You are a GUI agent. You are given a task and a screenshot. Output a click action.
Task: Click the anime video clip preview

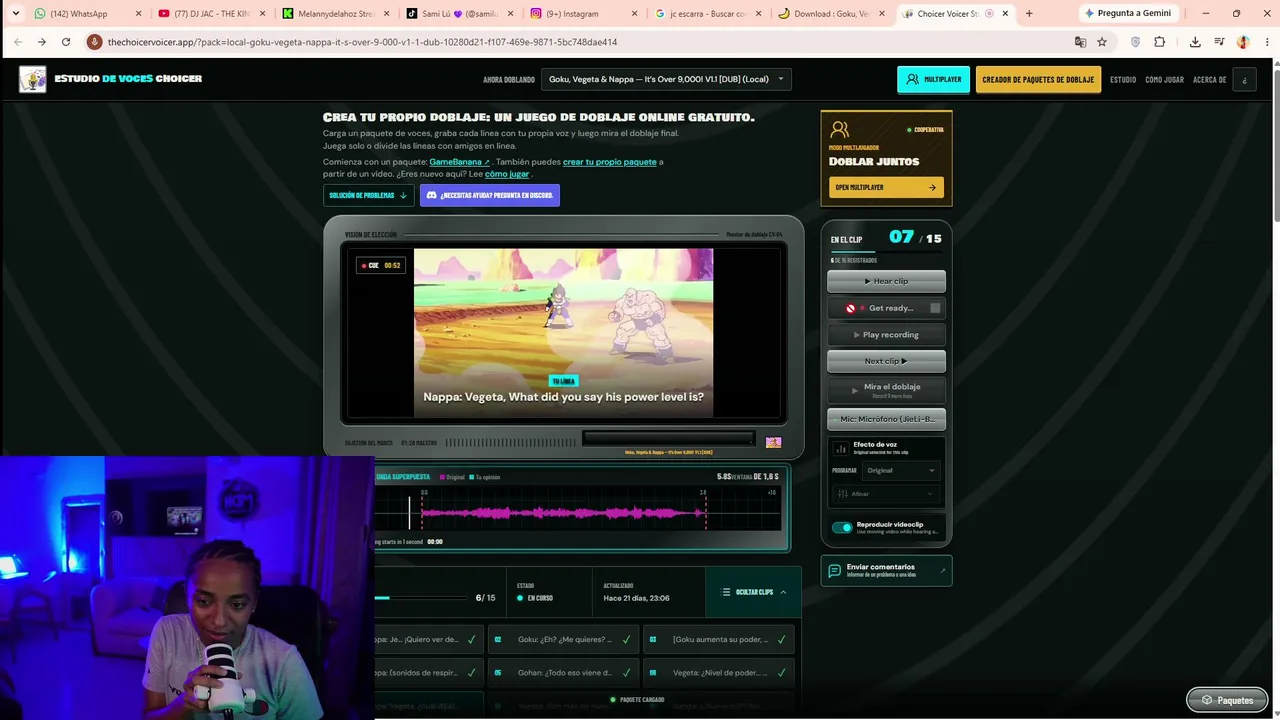point(563,331)
